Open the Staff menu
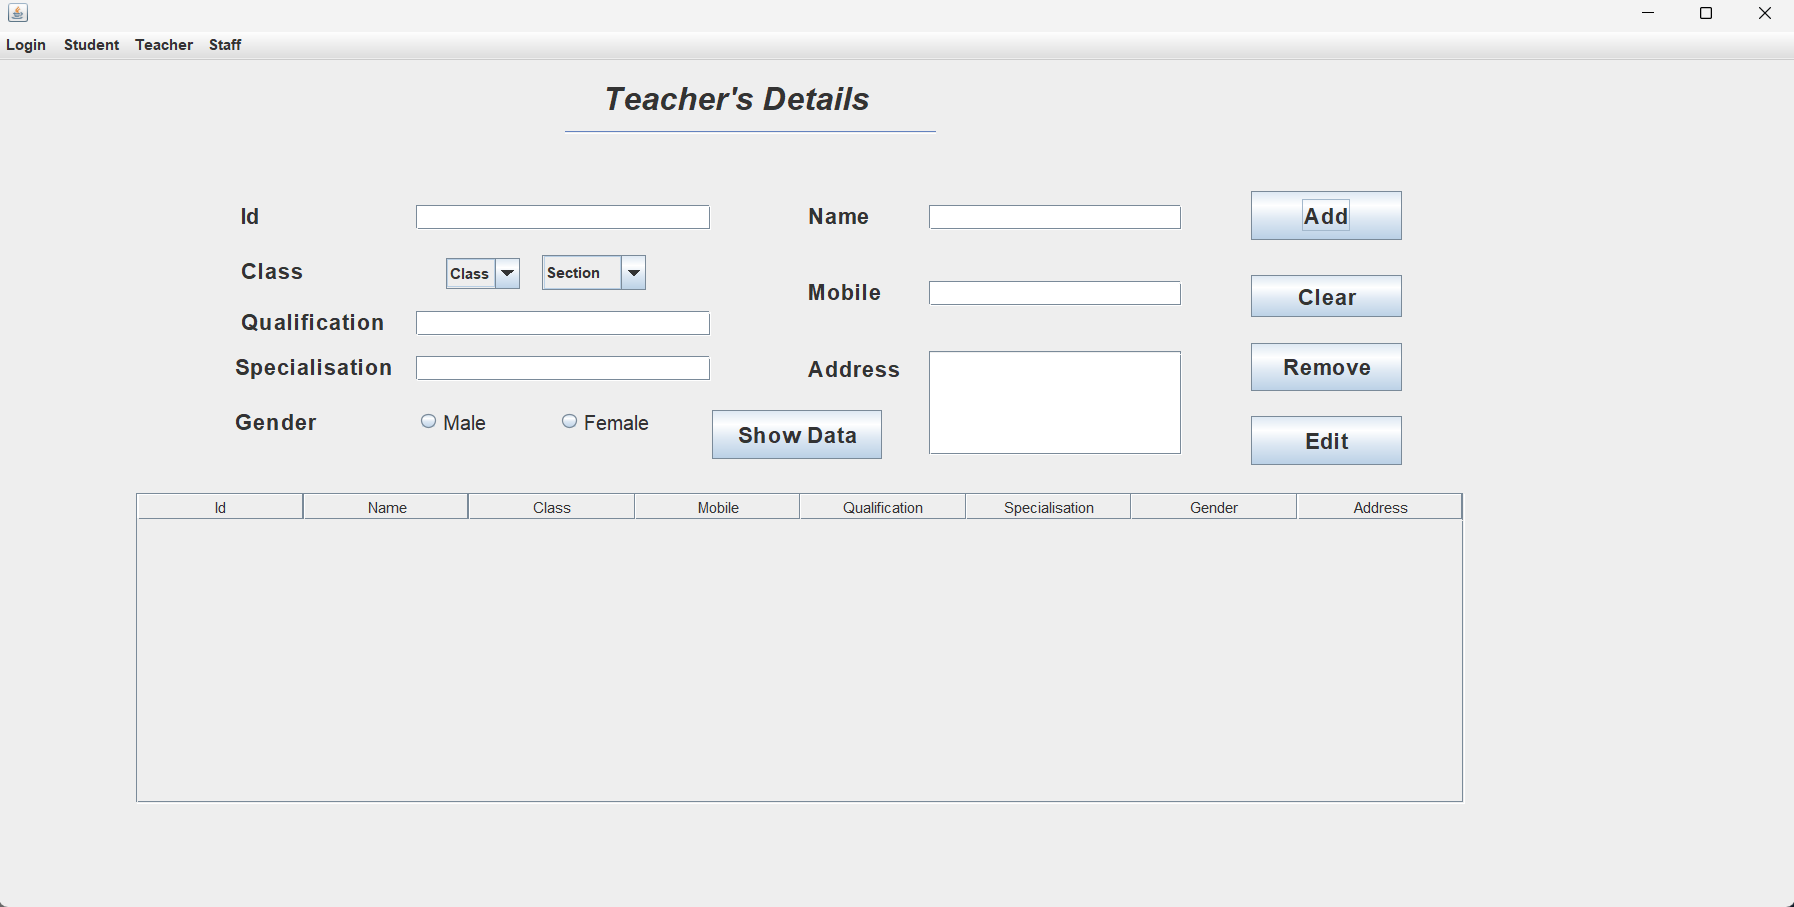1794x907 pixels. (x=225, y=45)
